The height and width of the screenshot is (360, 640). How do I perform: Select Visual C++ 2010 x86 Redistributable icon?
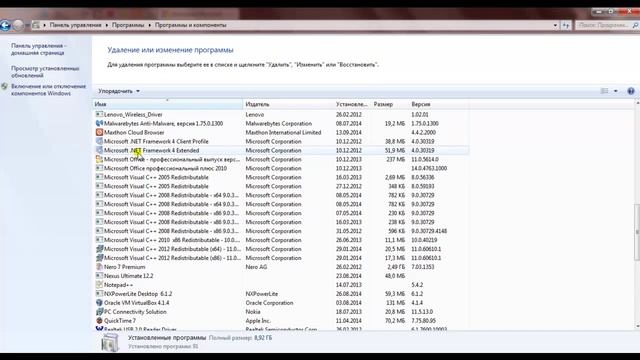tap(99, 240)
